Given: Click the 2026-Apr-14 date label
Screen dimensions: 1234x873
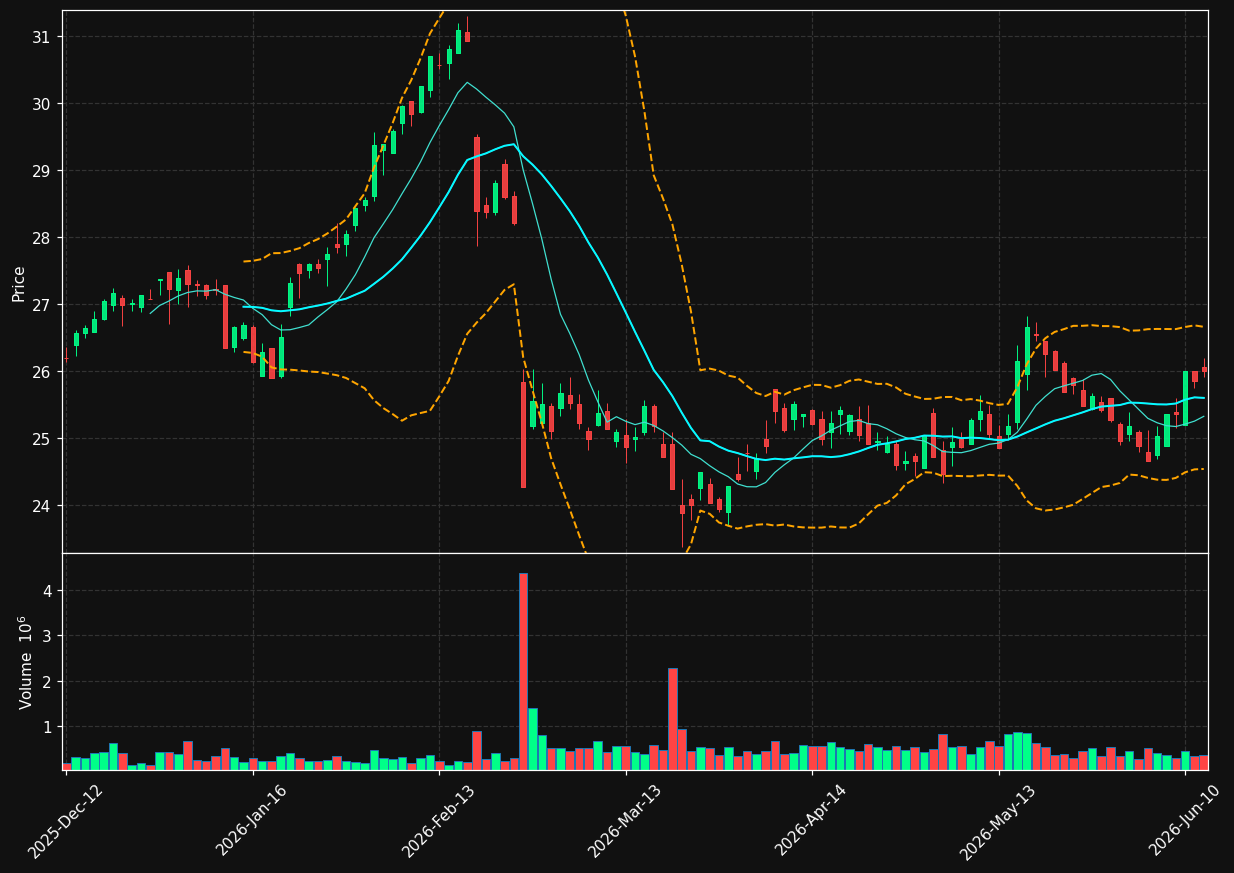Looking at the screenshot, I should click(812, 820).
